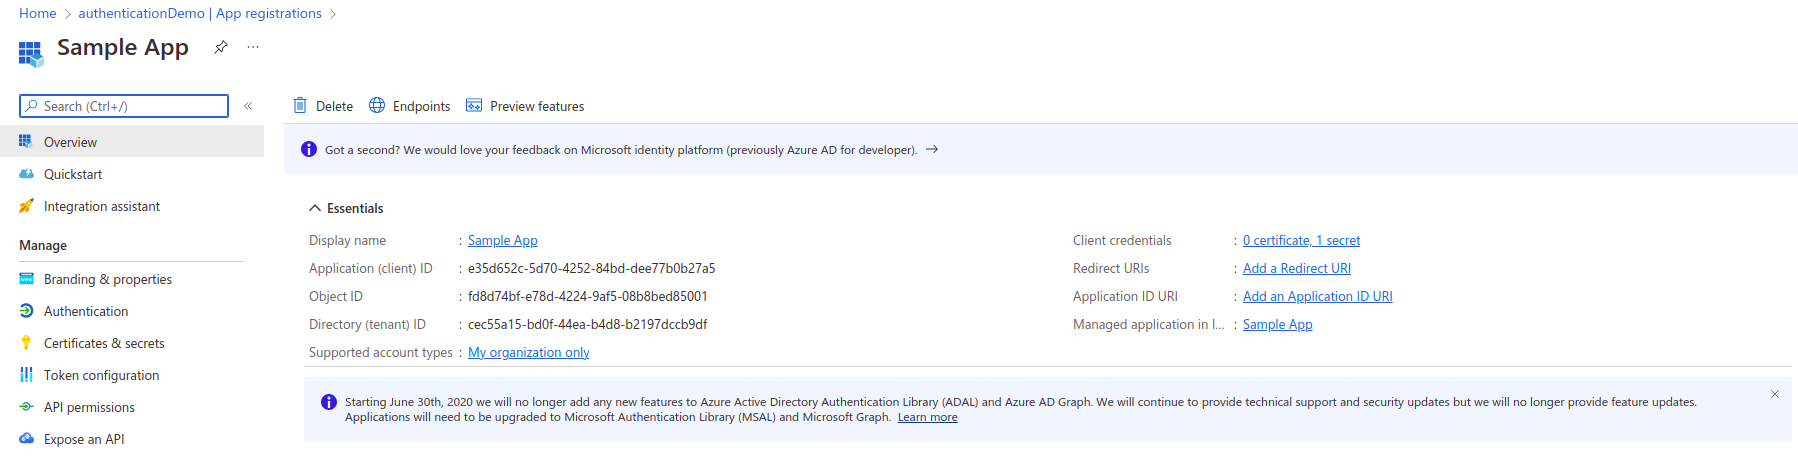Select the Preview features toolbar label

(537, 106)
